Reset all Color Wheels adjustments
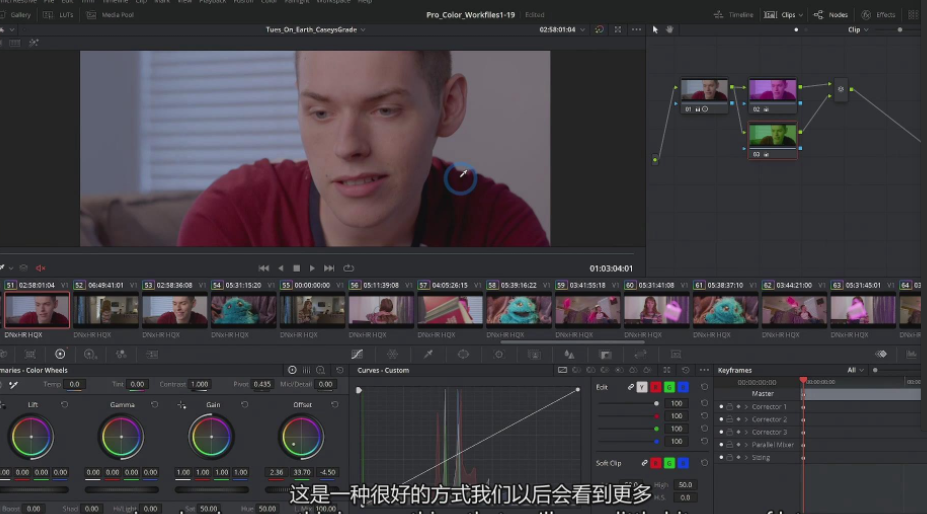The image size is (927, 514). (340, 370)
